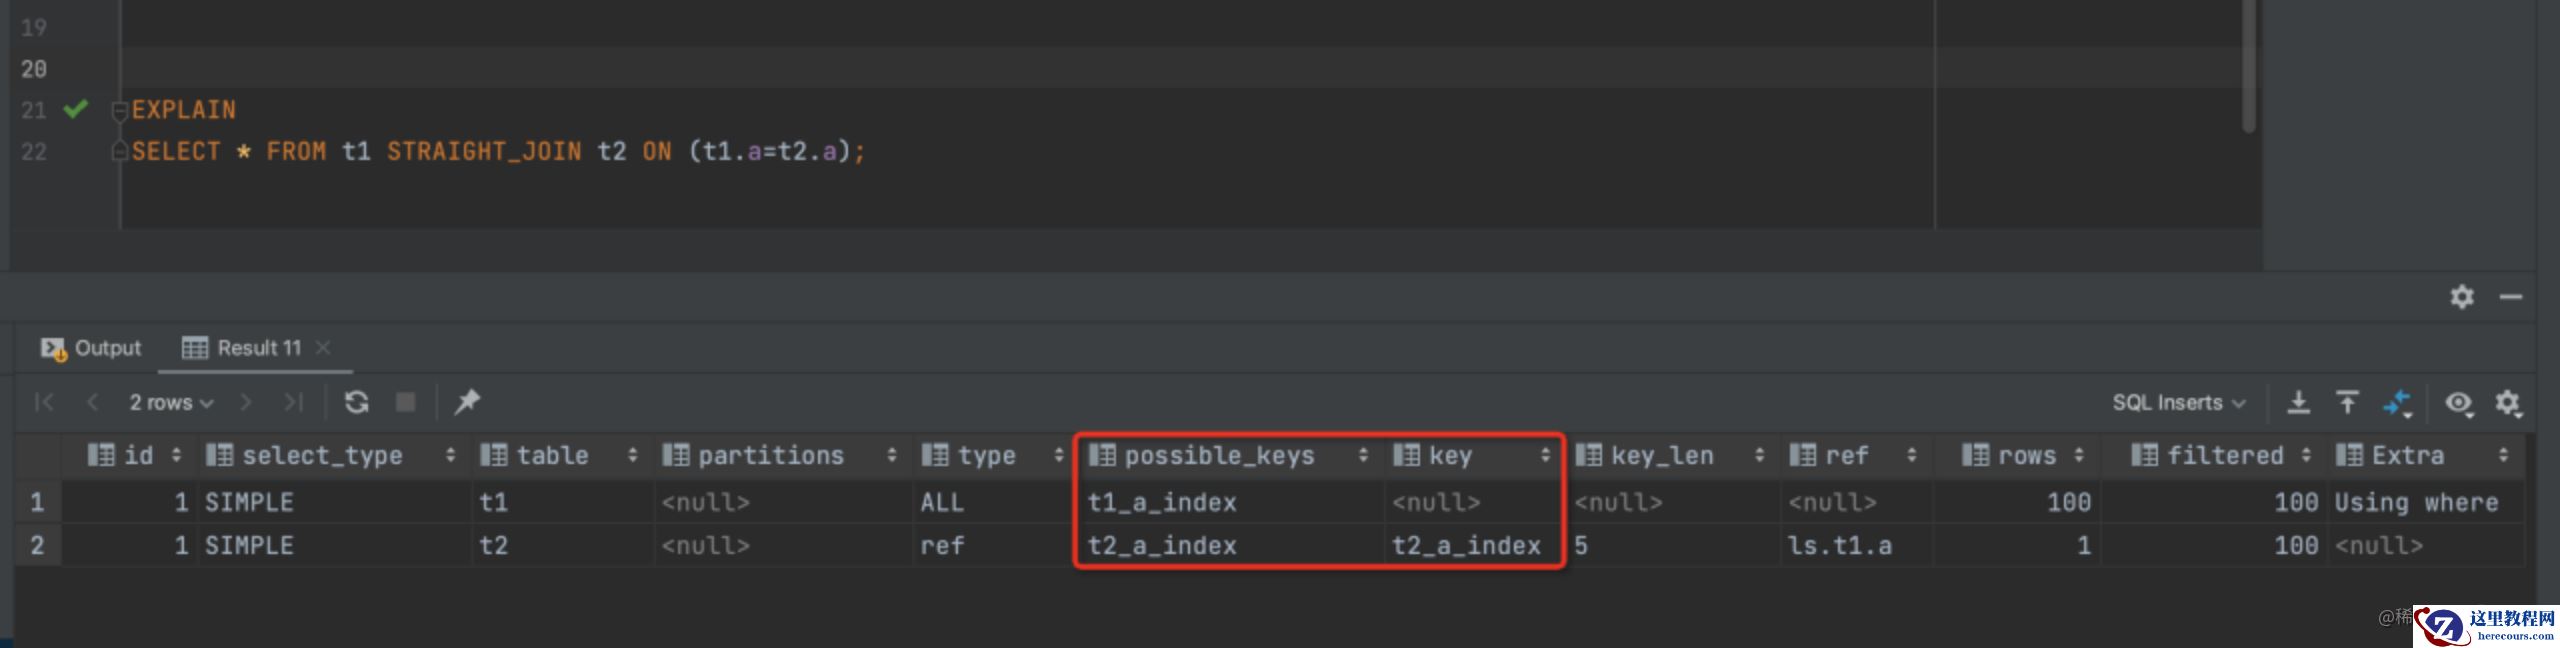Open result grid settings gear

2507,403
